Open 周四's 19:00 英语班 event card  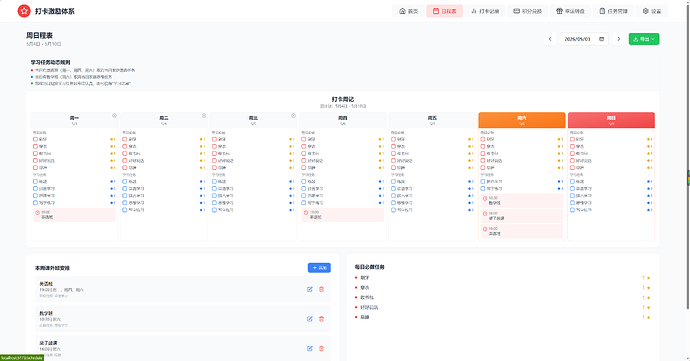[342, 215]
